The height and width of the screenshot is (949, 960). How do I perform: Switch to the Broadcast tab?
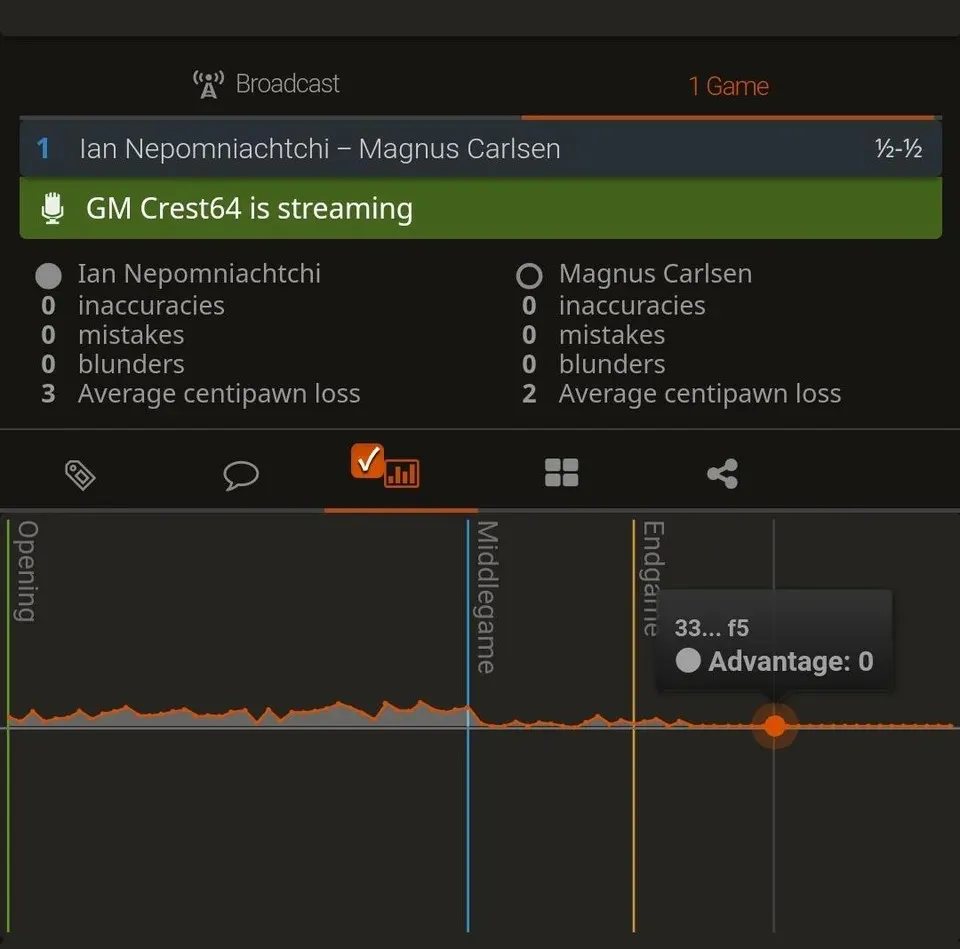[x=266, y=84]
